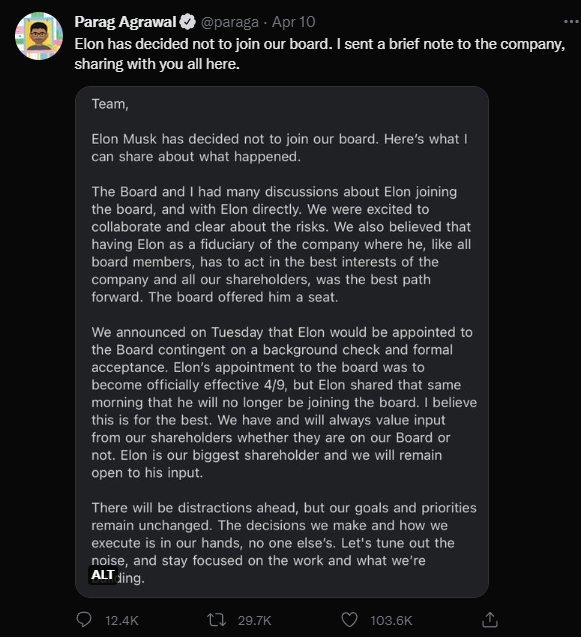Click the Apr 10 timestamp
Screen dimensions: 581x637
293,22
